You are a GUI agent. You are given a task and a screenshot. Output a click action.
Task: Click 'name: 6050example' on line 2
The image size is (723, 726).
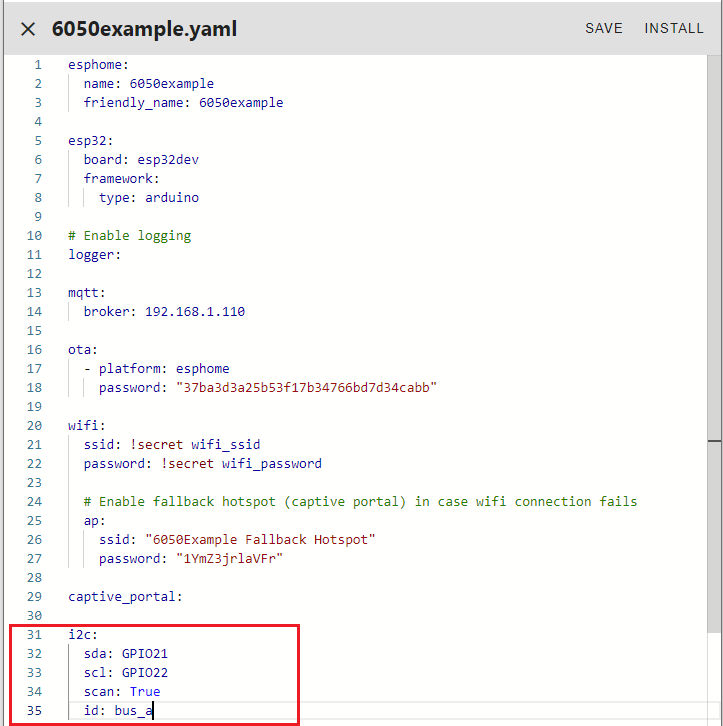tap(149, 83)
